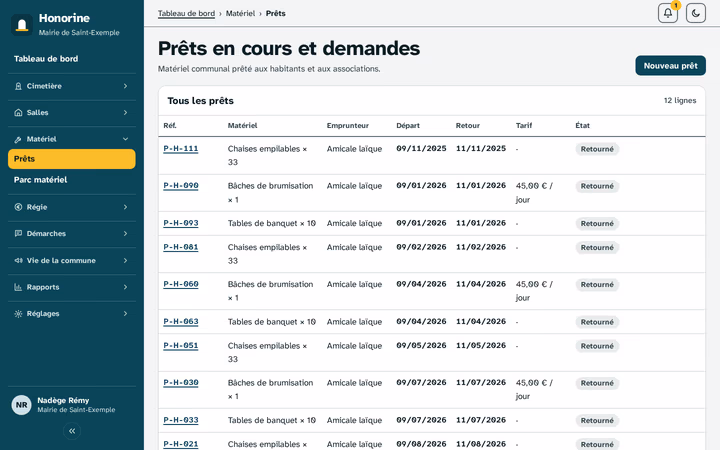Expand the Rapports menu chevron
This screenshot has width=720, height=450.
click(x=125, y=287)
